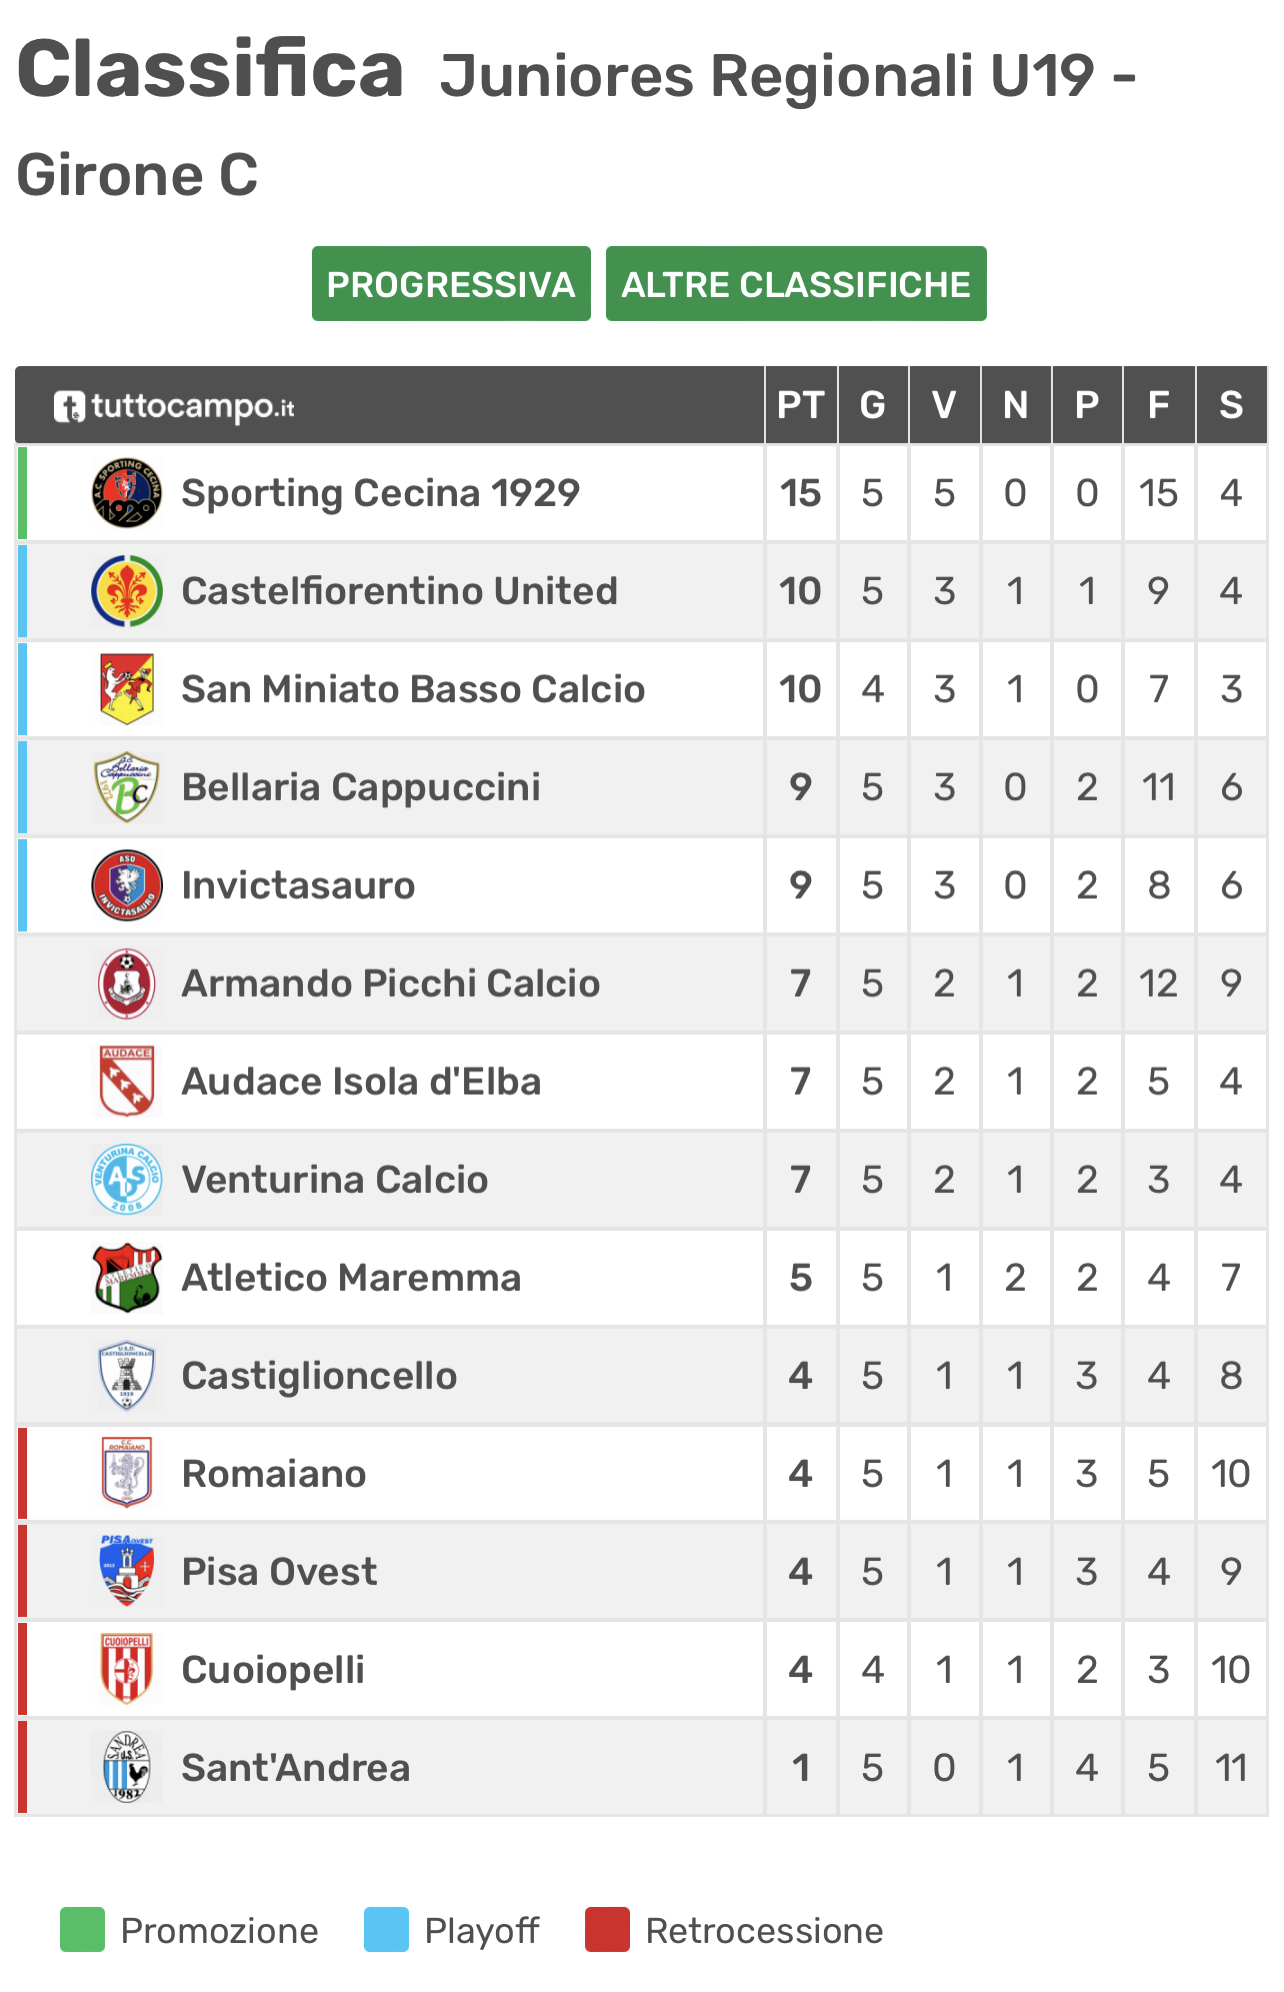Select the Cuoiopelli team name
The height and width of the screenshot is (1992, 1284).
click(273, 1670)
